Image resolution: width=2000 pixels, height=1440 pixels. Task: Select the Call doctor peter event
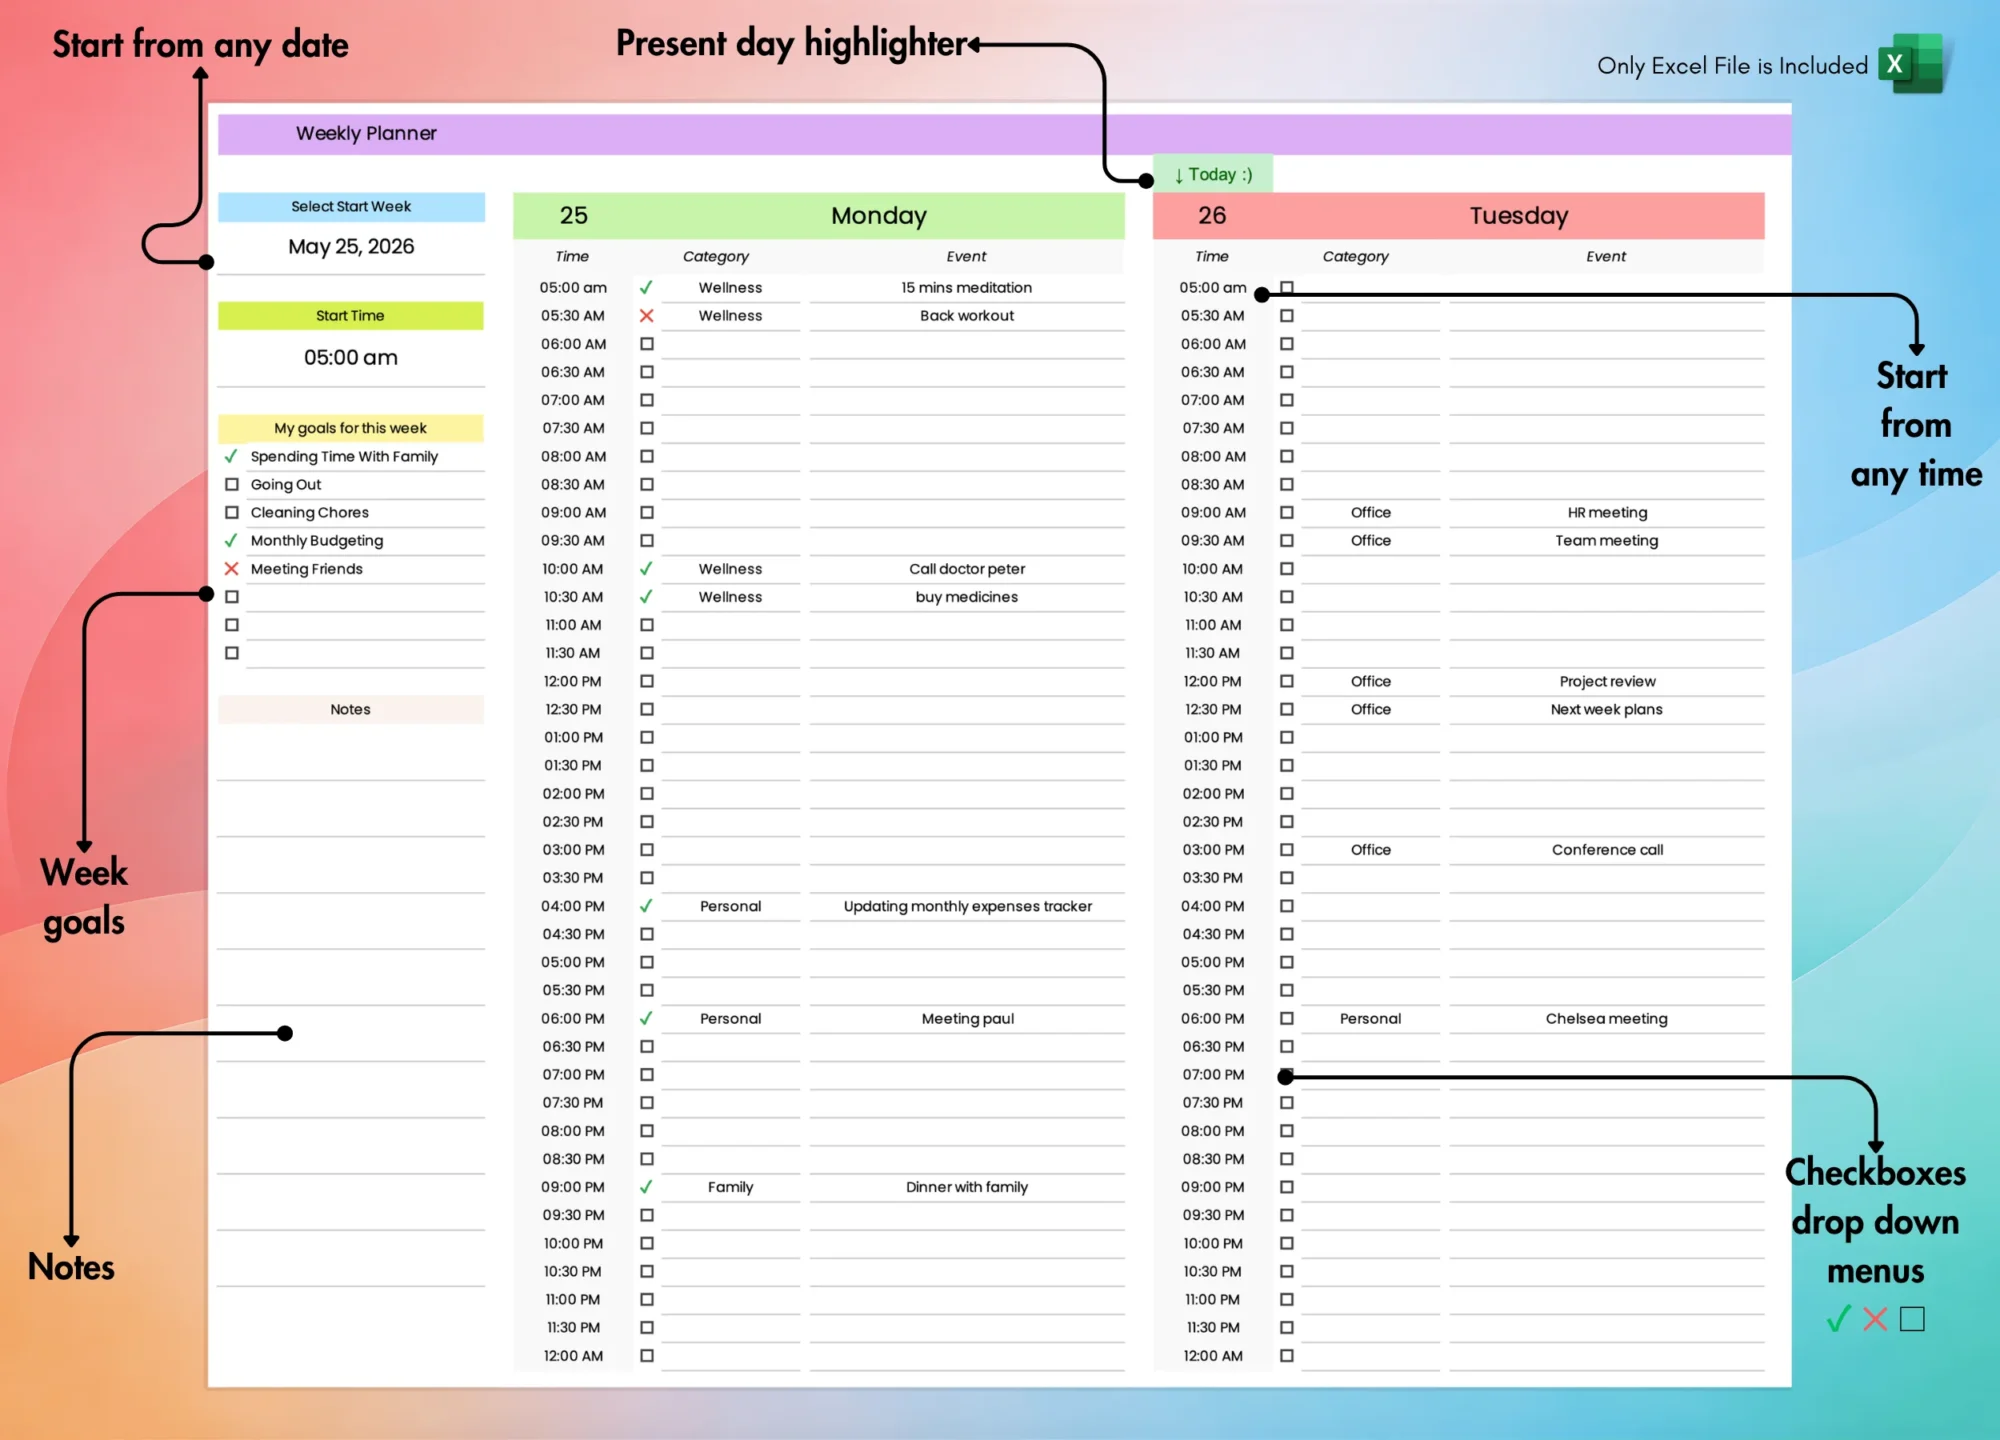966,569
